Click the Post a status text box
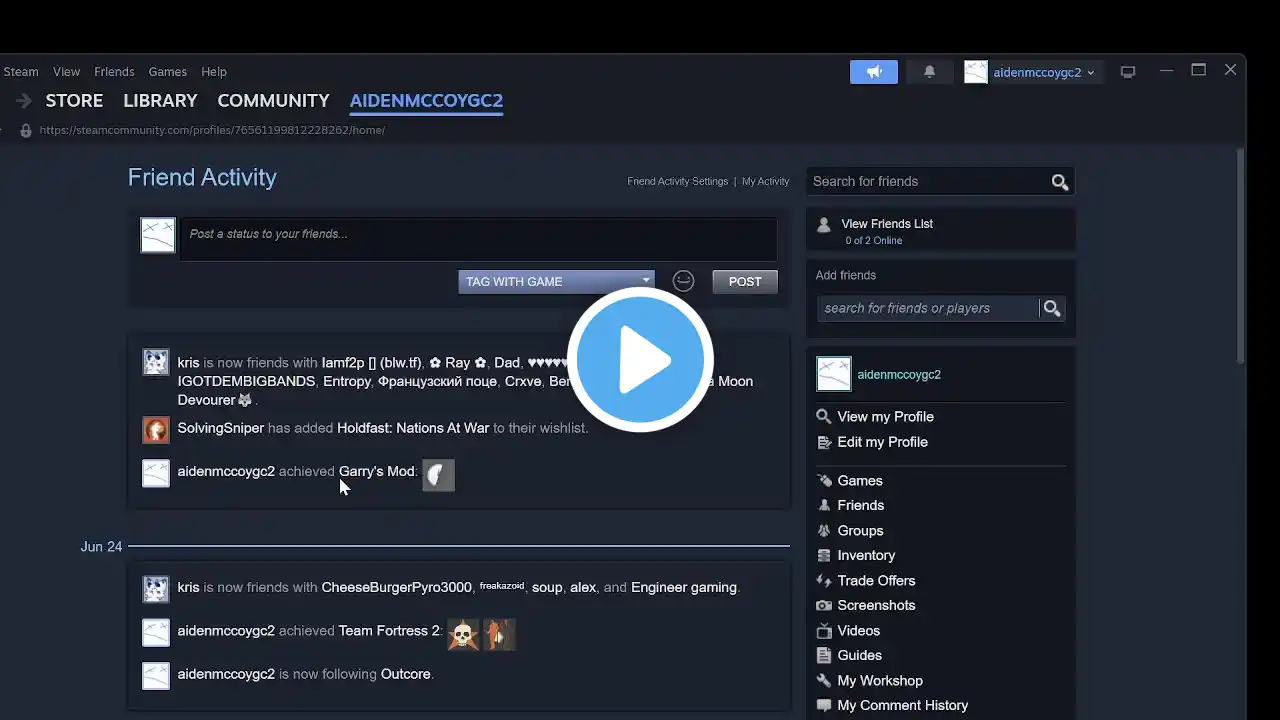Image resolution: width=1280 pixels, height=720 pixels. pyautogui.click(x=478, y=240)
